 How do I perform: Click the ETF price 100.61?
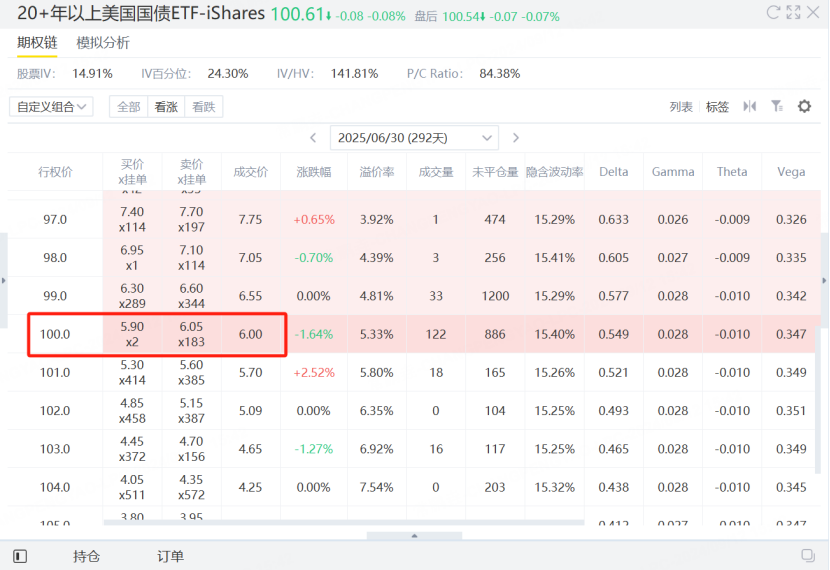point(297,14)
